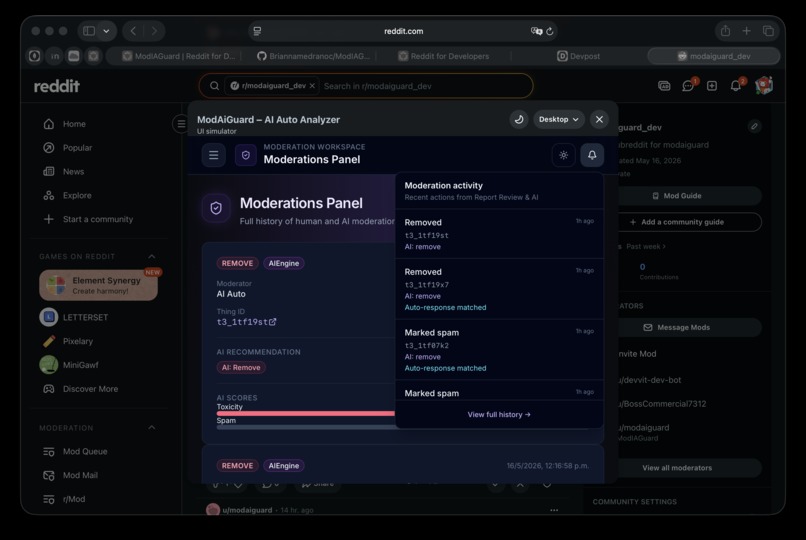Click the Spam score bar

tap(306, 427)
